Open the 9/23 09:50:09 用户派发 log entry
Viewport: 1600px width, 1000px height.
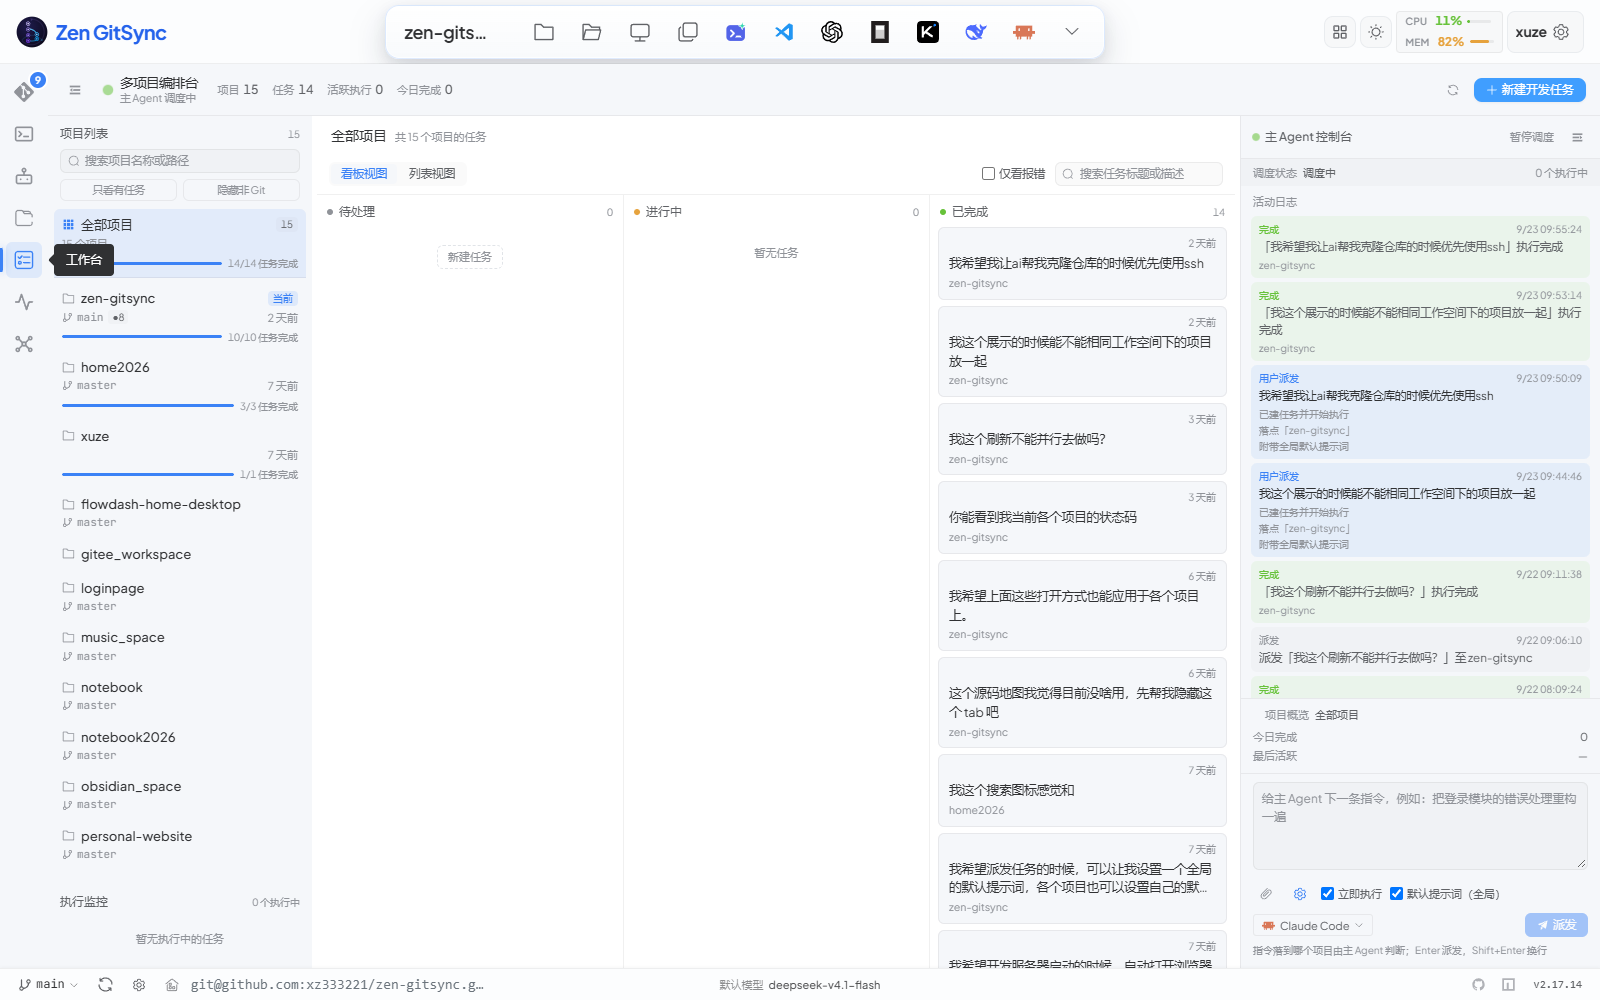(x=1420, y=412)
